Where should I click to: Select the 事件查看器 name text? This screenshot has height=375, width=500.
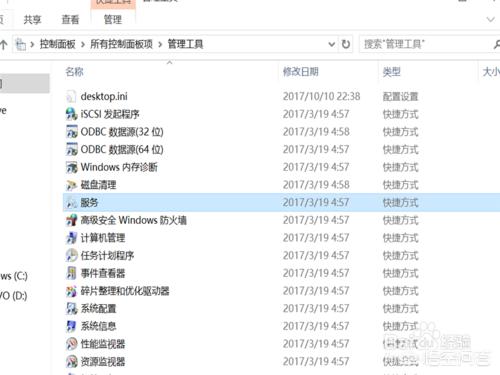[103, 273]
